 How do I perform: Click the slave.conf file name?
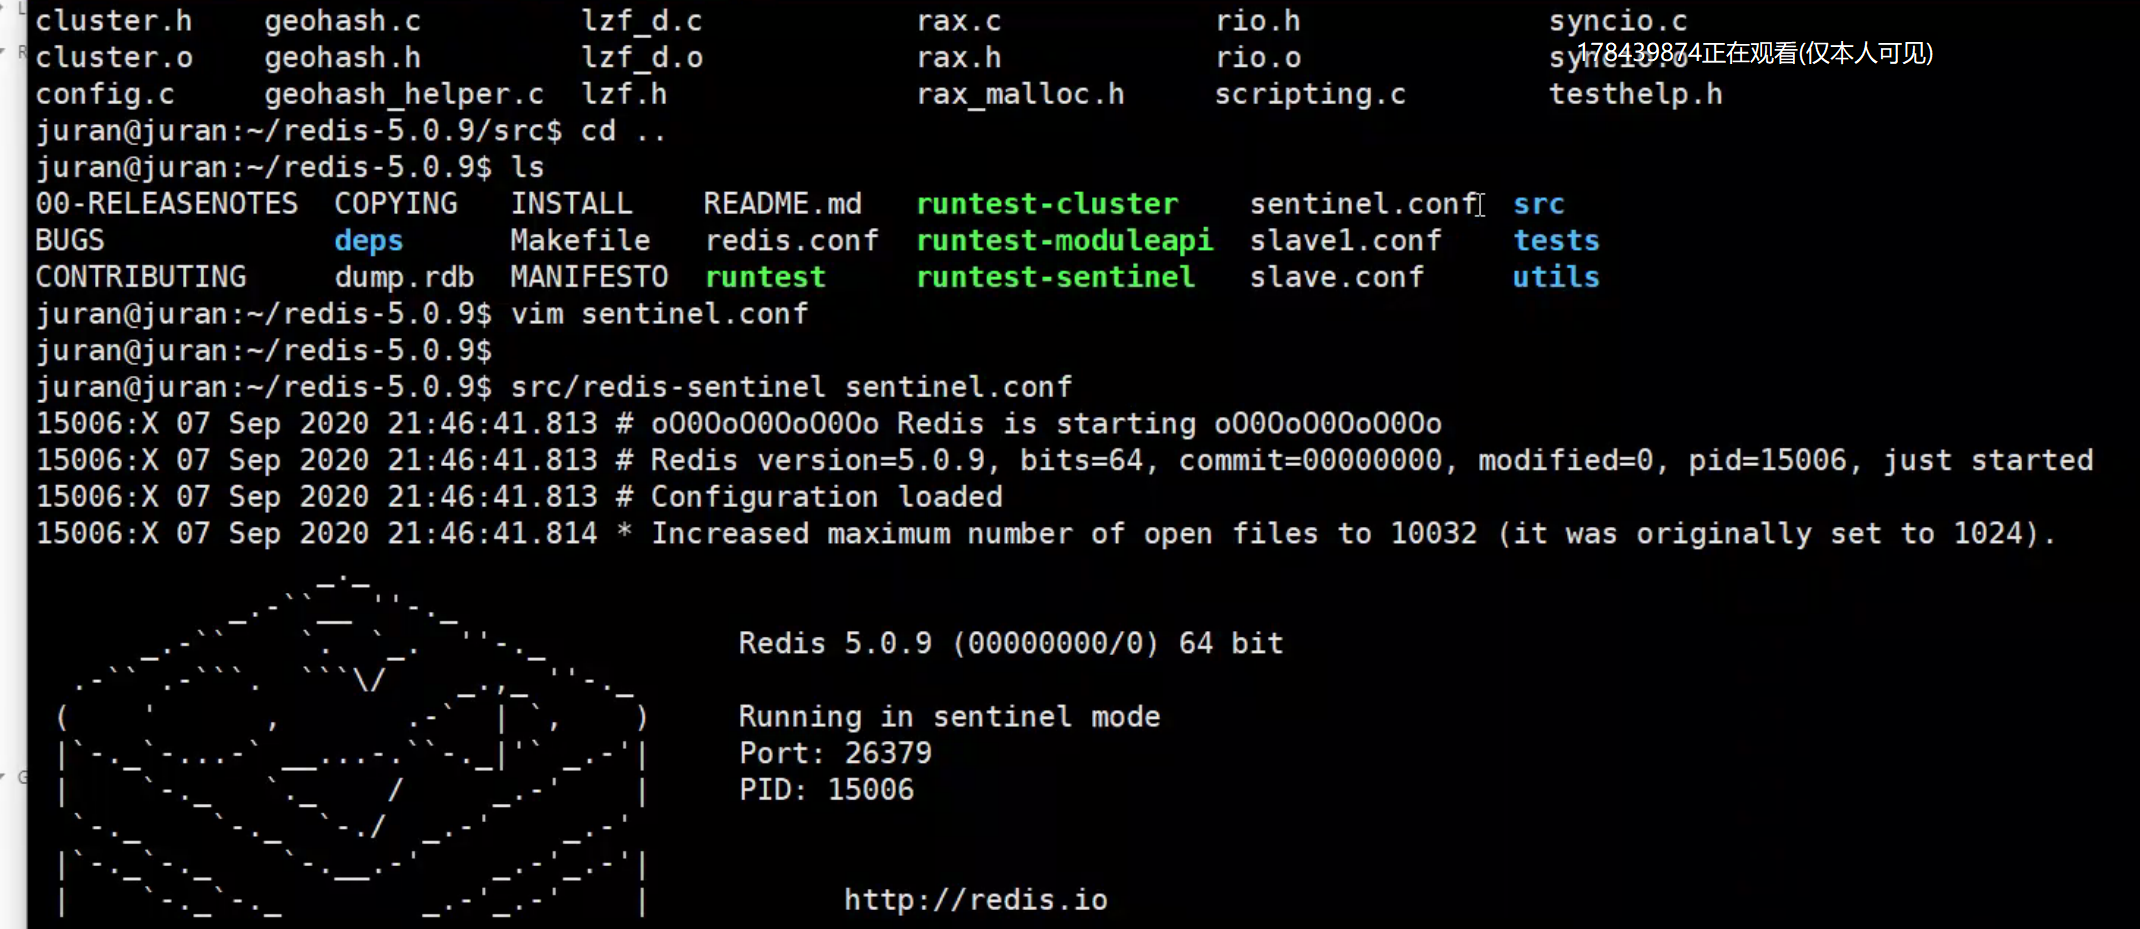1337,277
